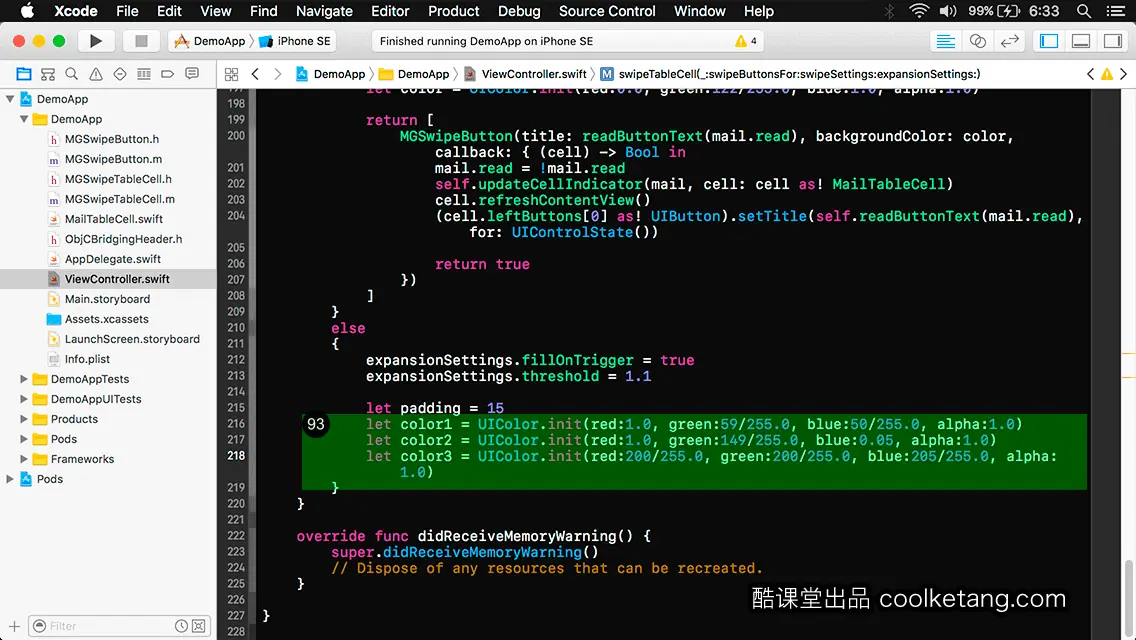
Task: Open the Report navigator
Action: point(192,74)
